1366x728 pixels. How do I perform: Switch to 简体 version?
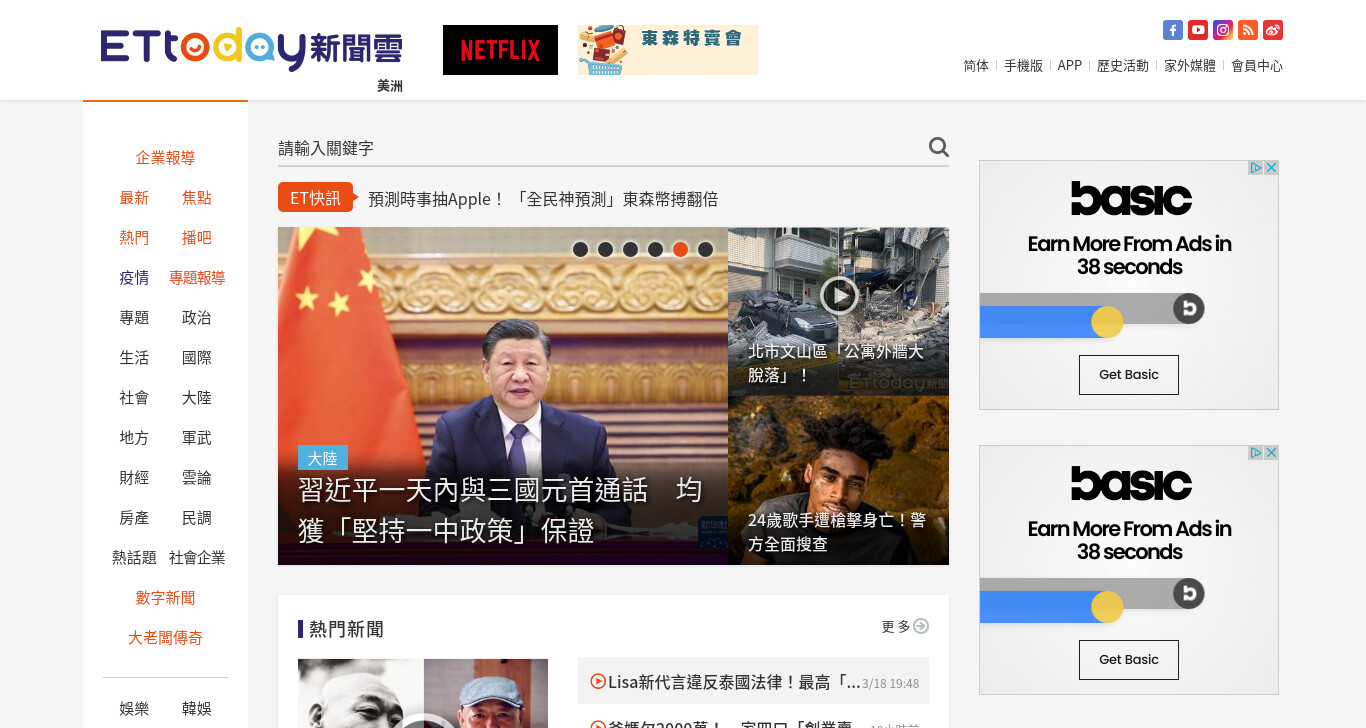(x=976, y=66)
